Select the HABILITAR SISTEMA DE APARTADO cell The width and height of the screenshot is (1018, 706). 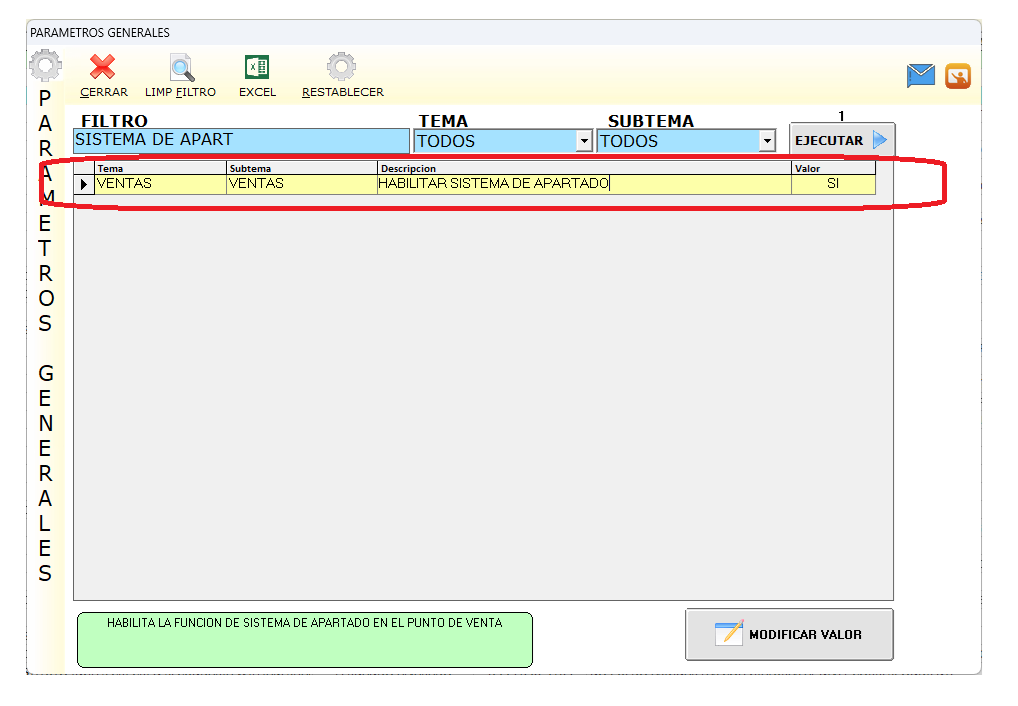point(583,184)
